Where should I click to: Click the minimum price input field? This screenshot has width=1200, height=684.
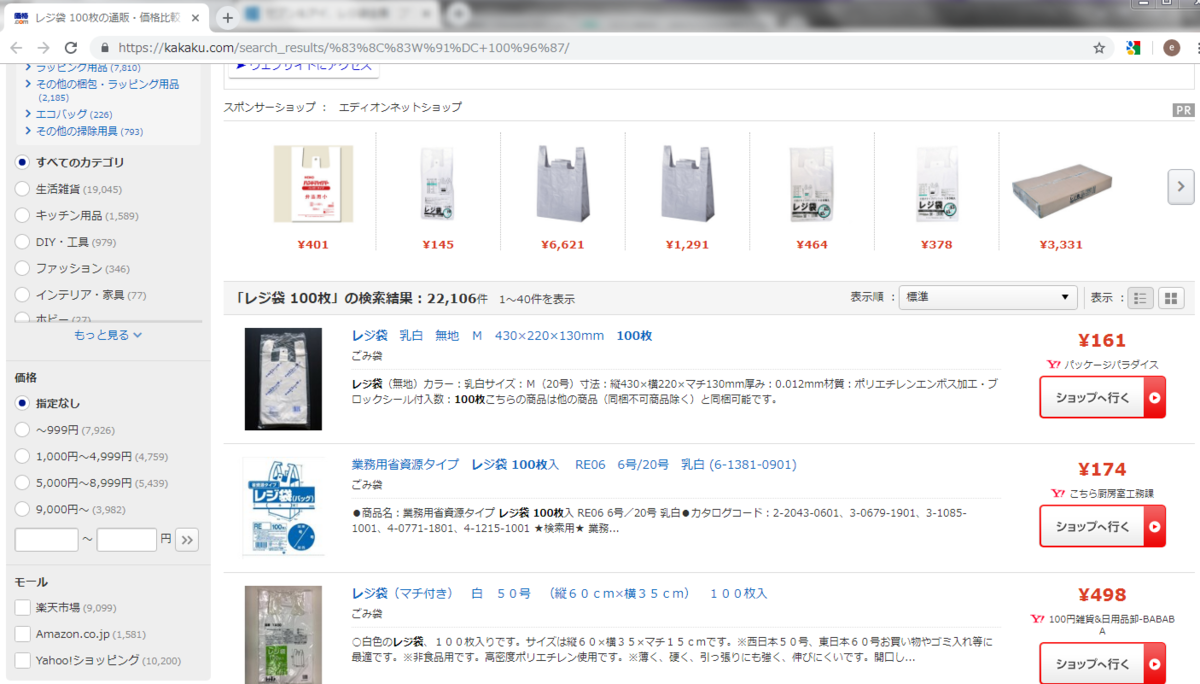click(x=46, y=540)
